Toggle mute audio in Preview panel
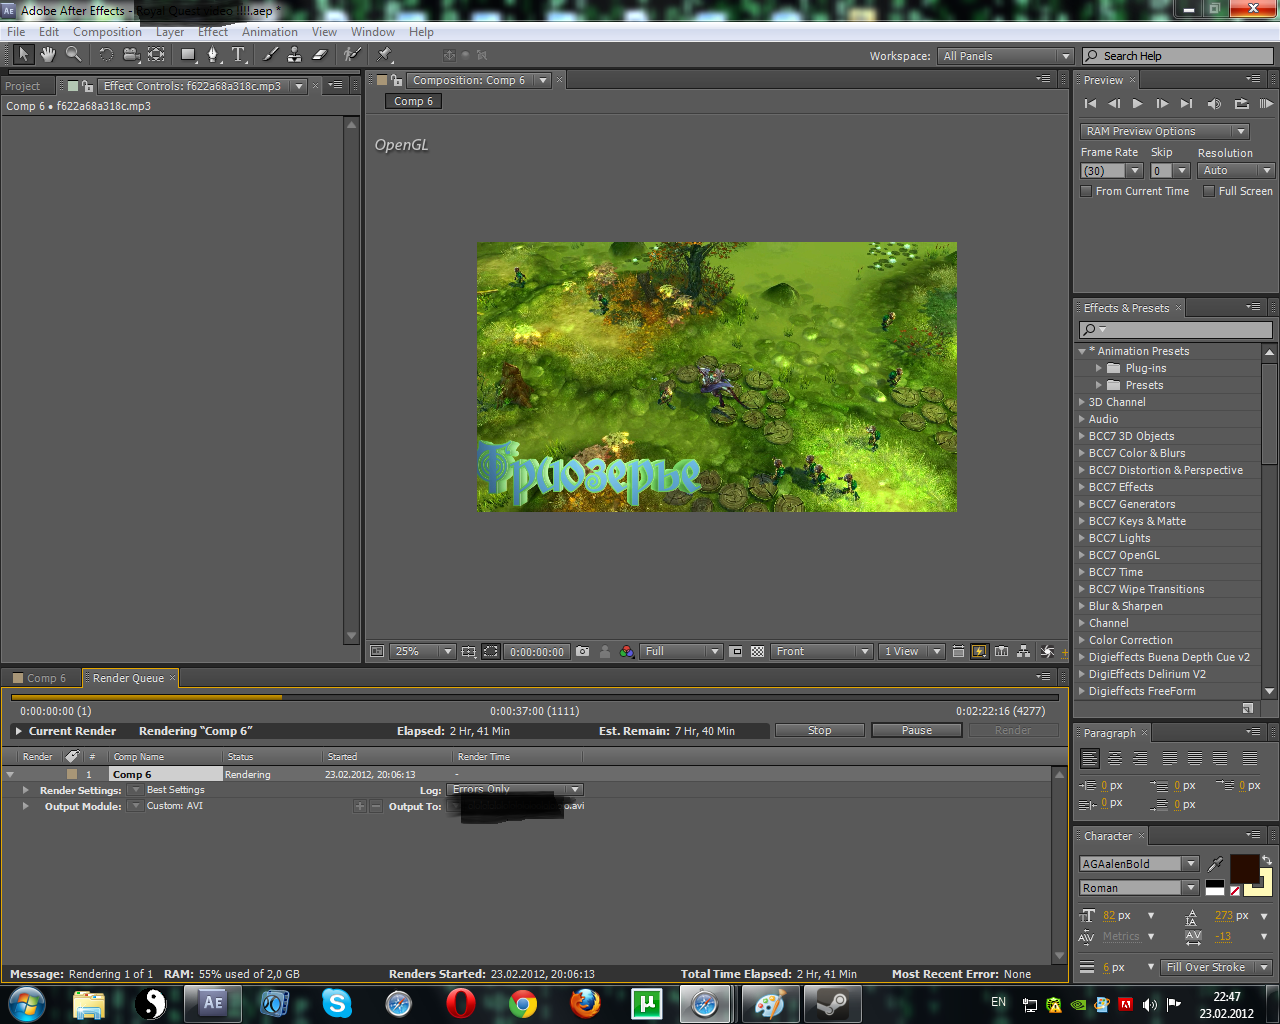1280x1024 pixels. 1214,103
